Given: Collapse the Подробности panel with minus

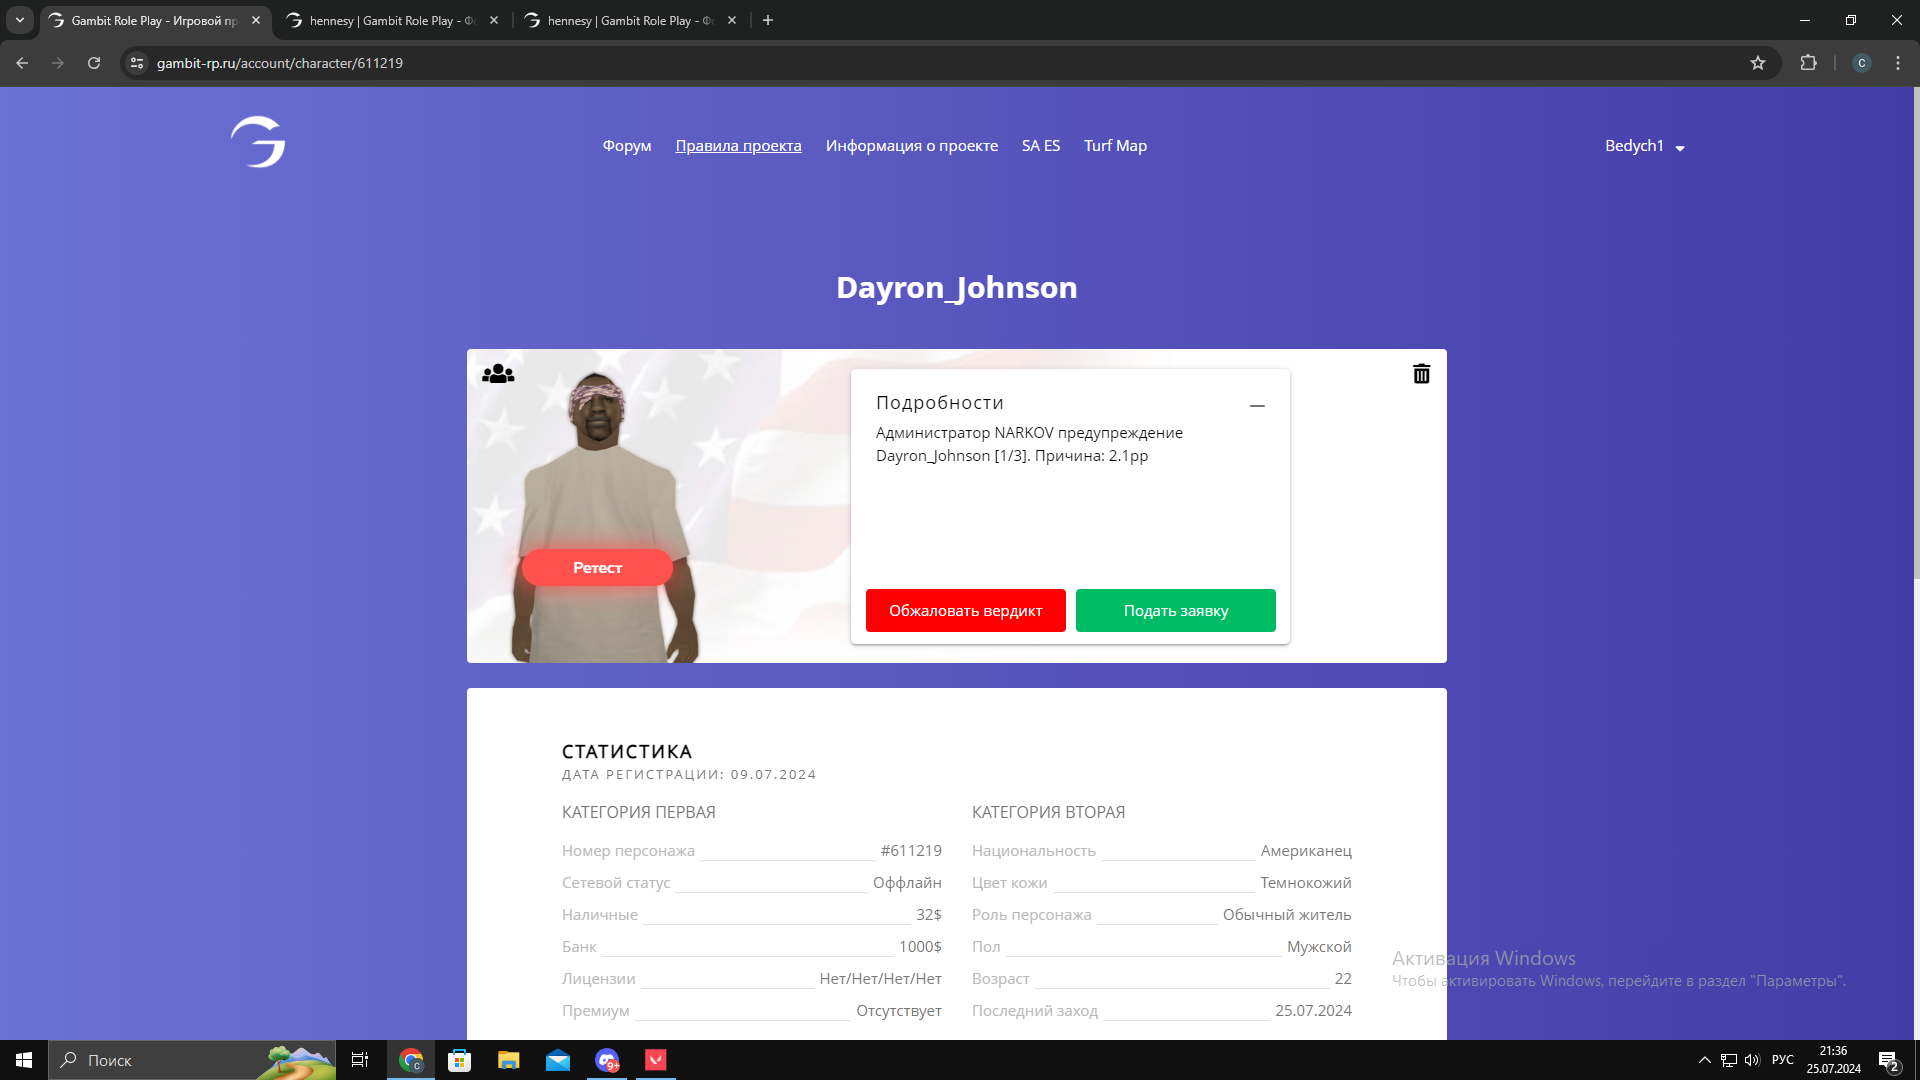Looking at the screenshot, I should pos(1257,406).
